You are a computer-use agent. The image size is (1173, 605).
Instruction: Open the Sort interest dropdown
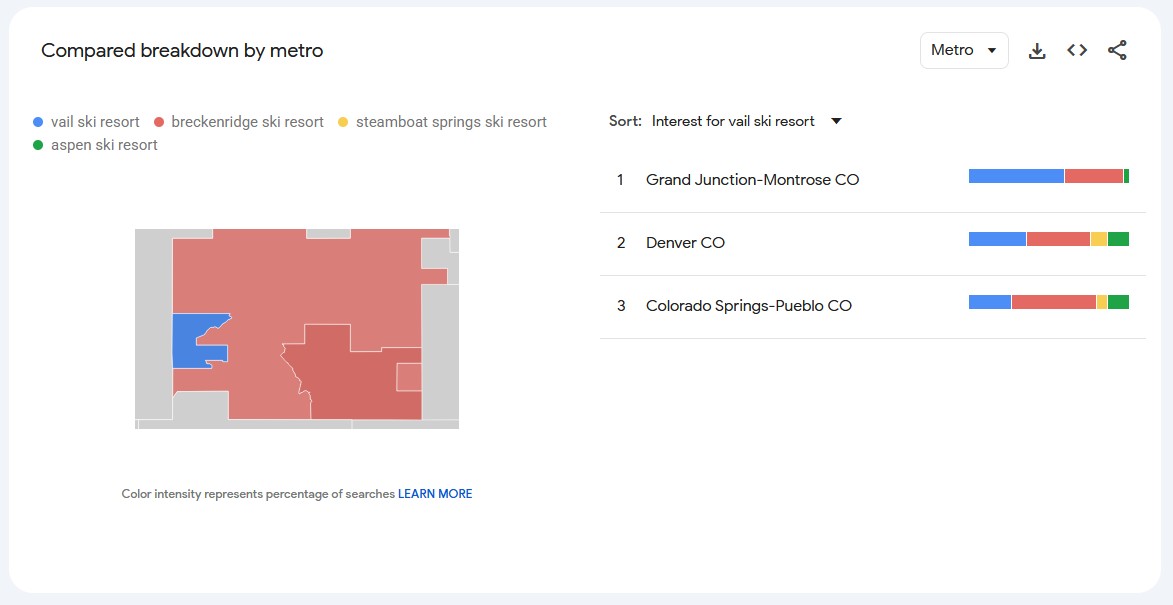point(836,121)
